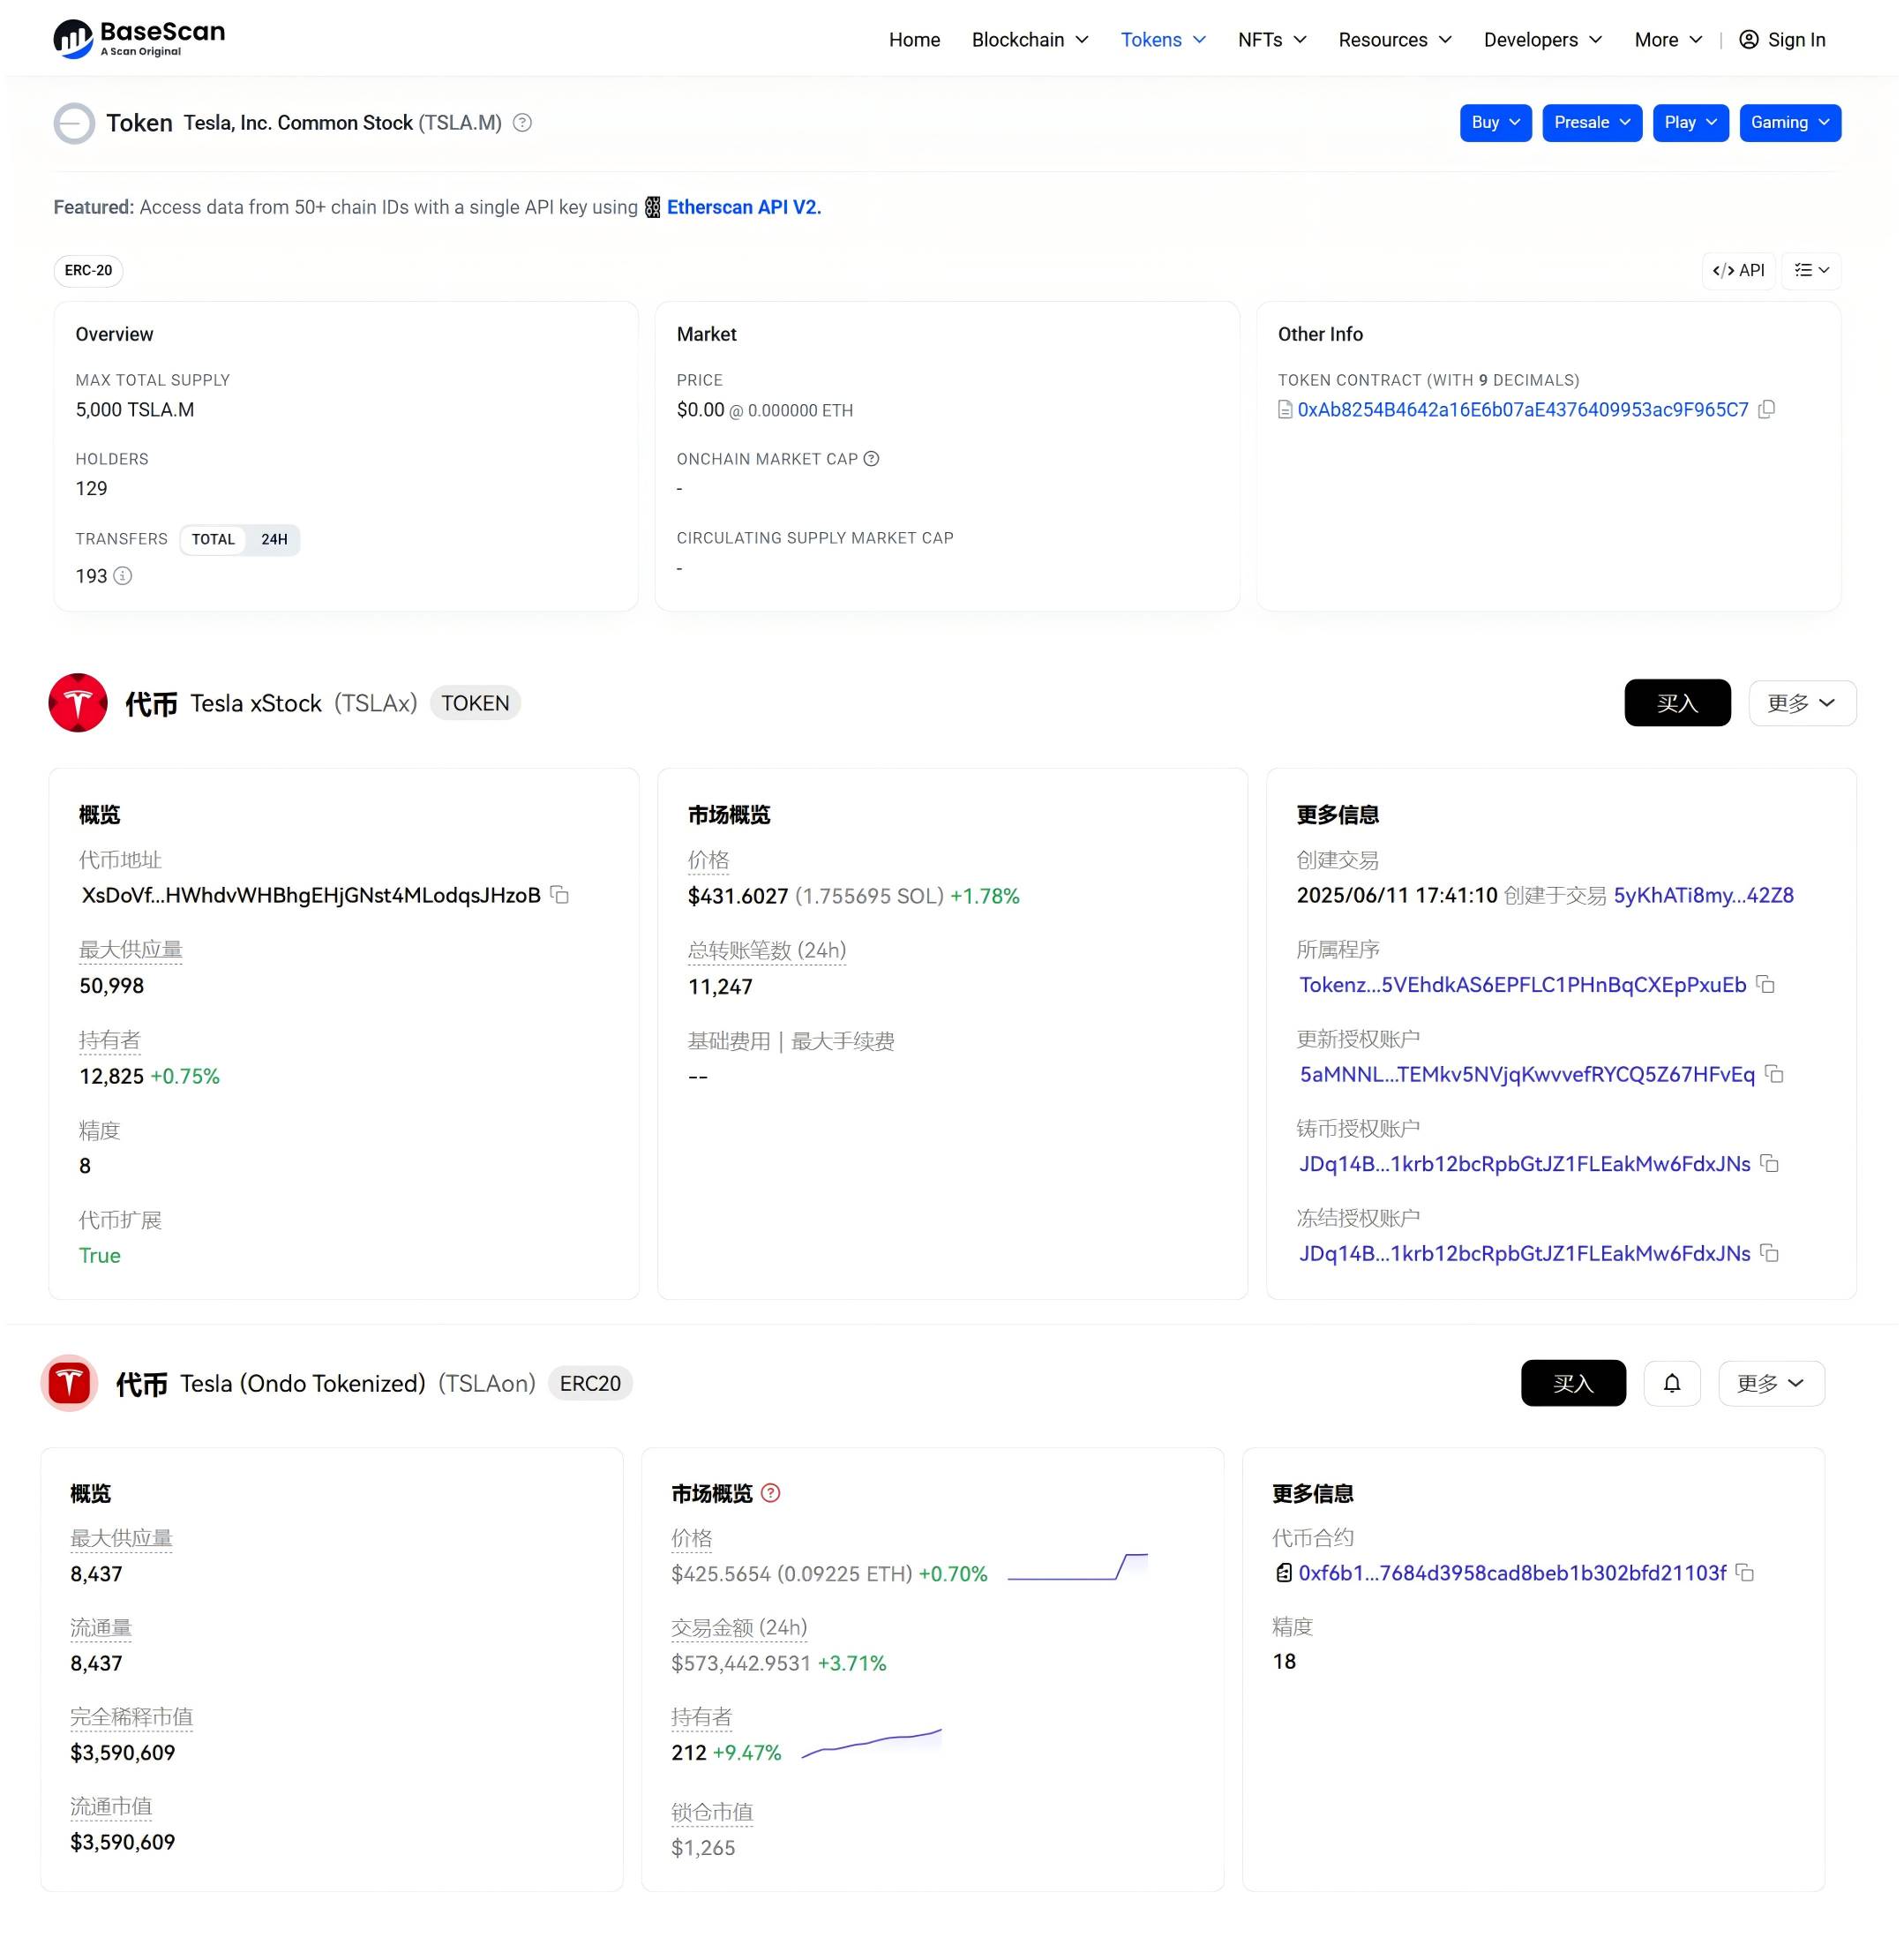Image resolution: width=1904 pixels, height=1945 pixels.
Task: Copy the update authority account address
Action: click(x=1774, y=1074)
